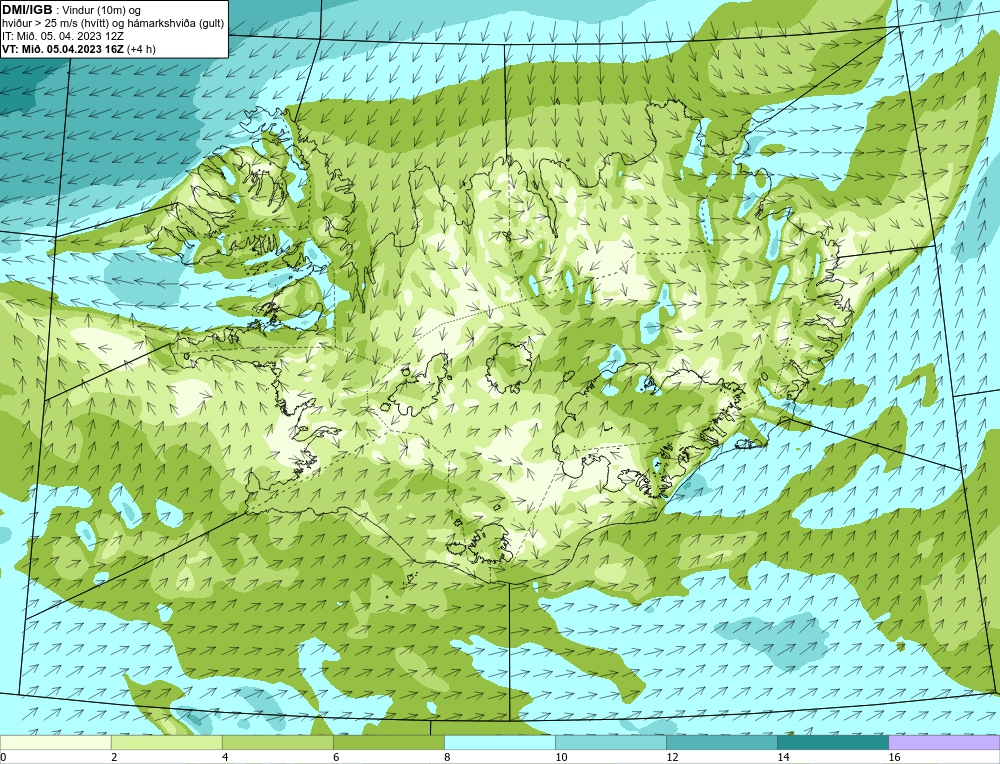Image resolution: width=1000 pixels, height=764 pixels.
Task: Click the 10–12 m/s turquoise legend swatch
Action: click(610, 742)
